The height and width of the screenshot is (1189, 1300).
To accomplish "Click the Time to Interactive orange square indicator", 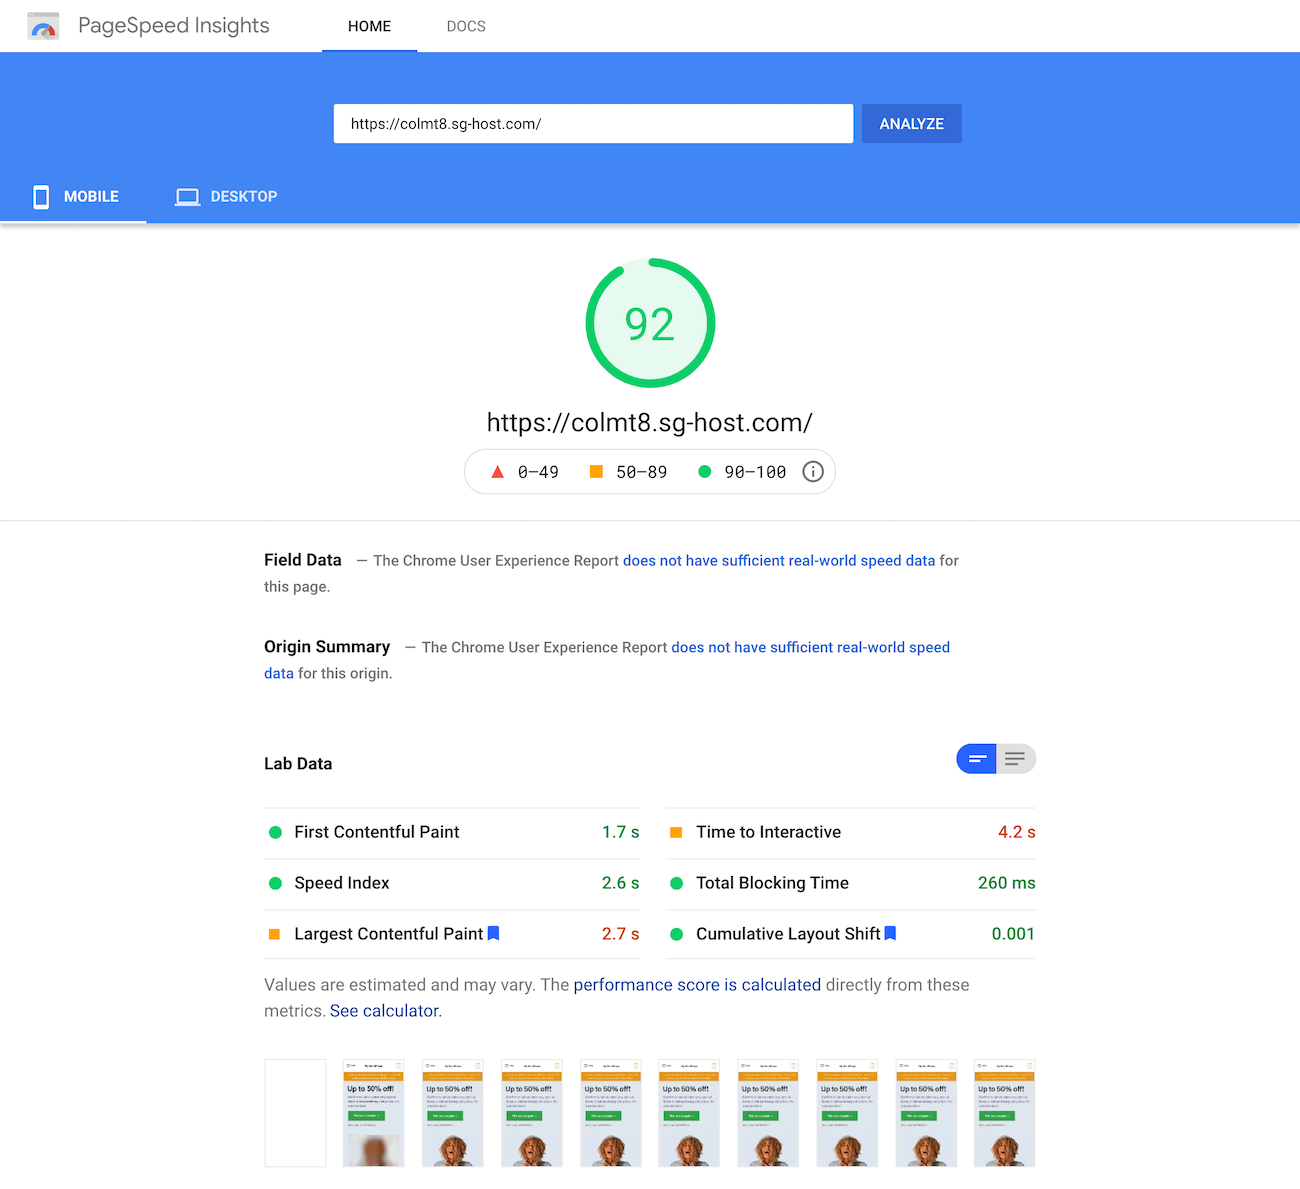I will (676, 832).
